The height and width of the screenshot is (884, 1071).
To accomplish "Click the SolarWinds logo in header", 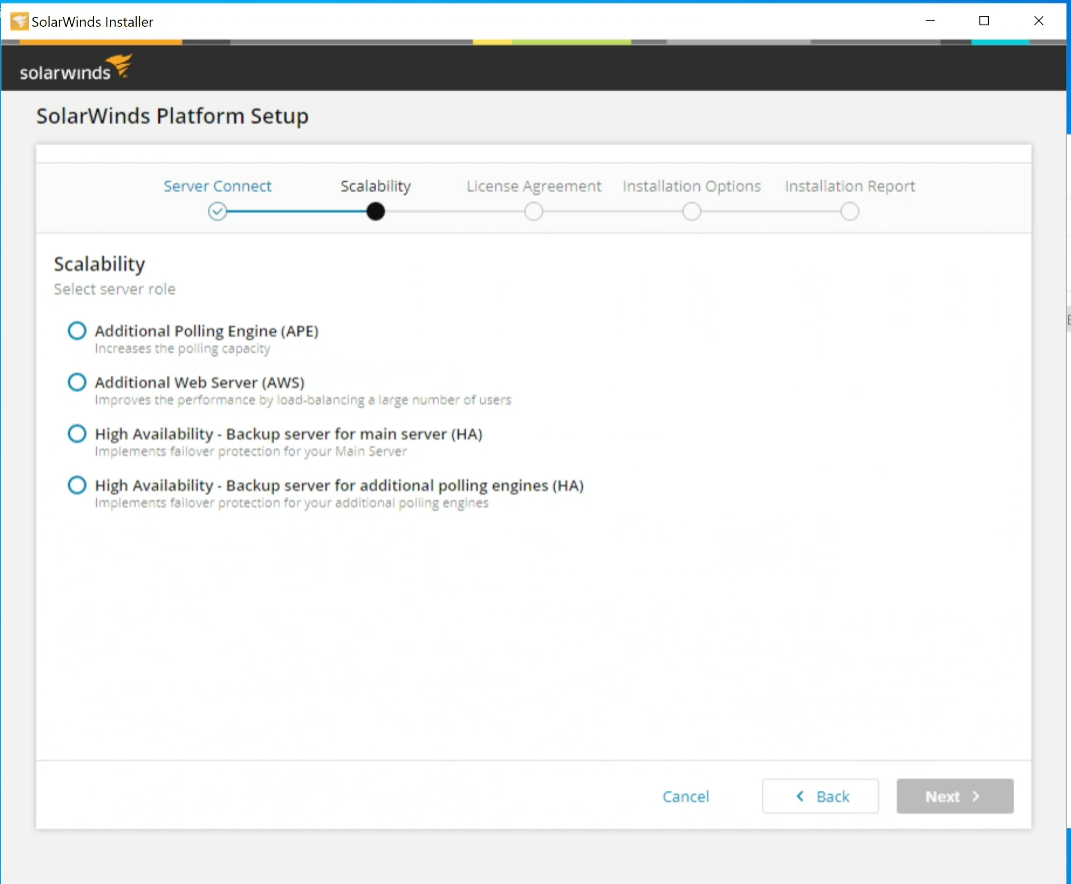I will [76, 68].
